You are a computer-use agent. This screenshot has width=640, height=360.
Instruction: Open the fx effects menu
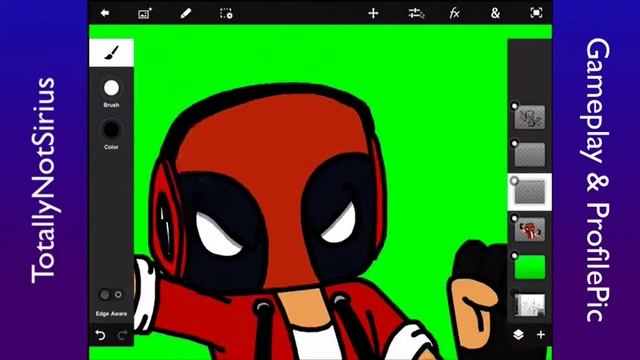(x=454, y=13)
